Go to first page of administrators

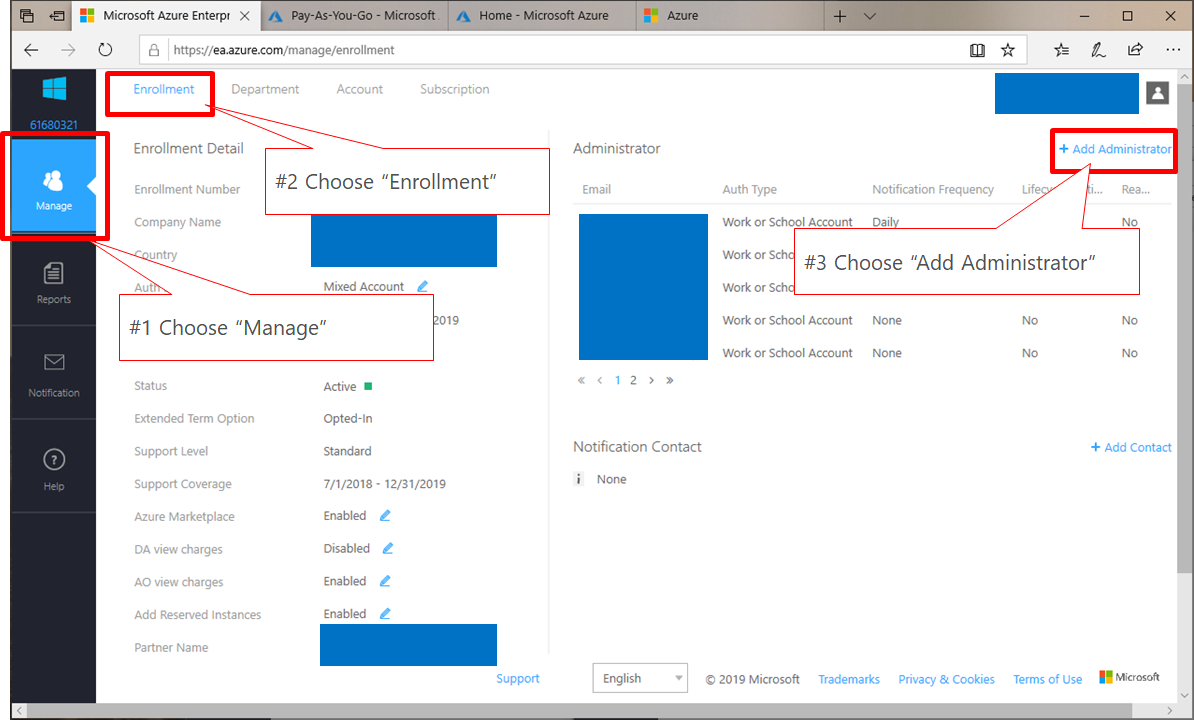tap(581, 381)
